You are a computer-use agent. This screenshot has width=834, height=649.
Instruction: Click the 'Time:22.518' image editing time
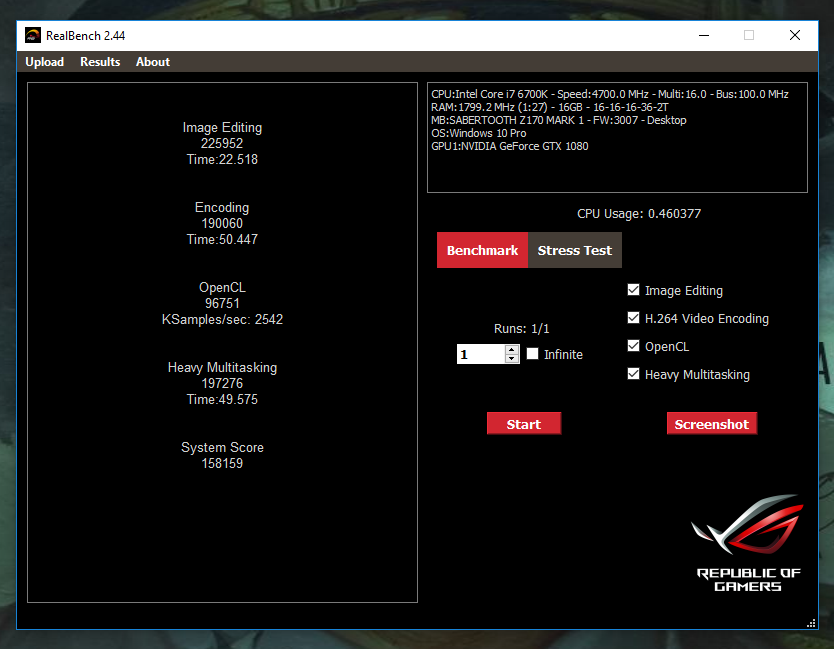pyautogui.click(x=222, y=160)
